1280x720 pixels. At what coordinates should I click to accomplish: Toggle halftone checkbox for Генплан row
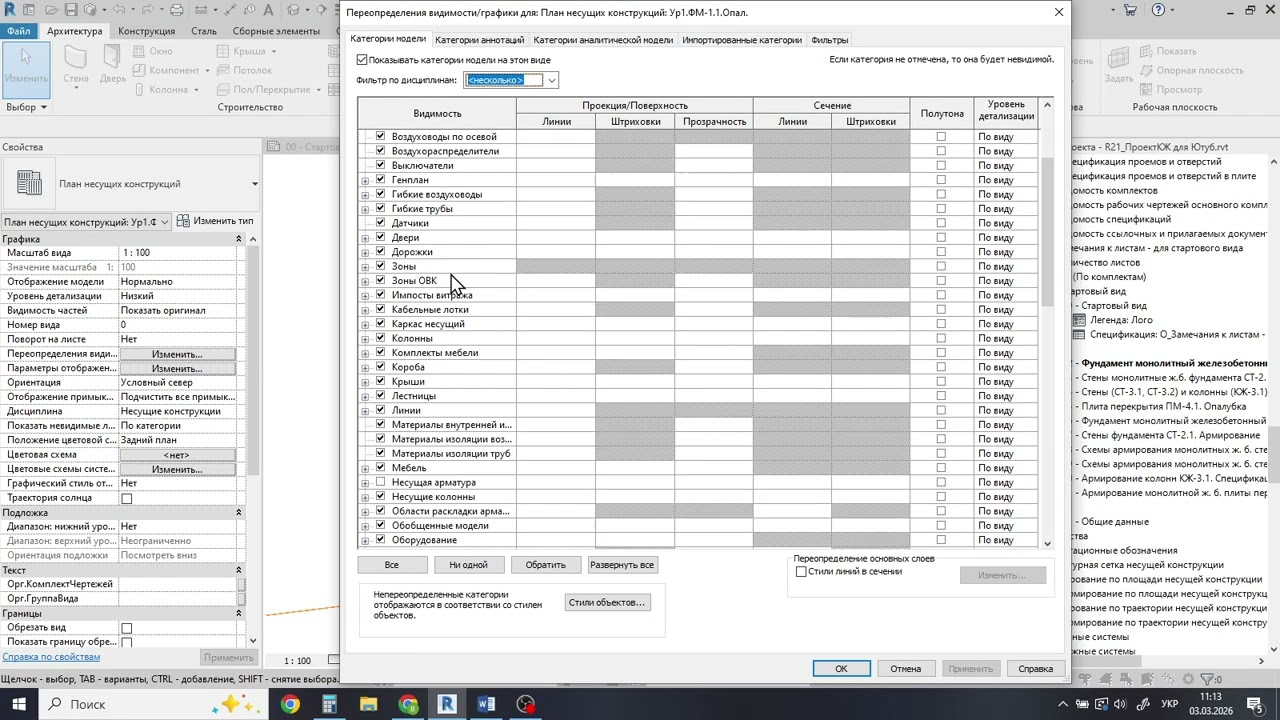(x=940, y=180)
